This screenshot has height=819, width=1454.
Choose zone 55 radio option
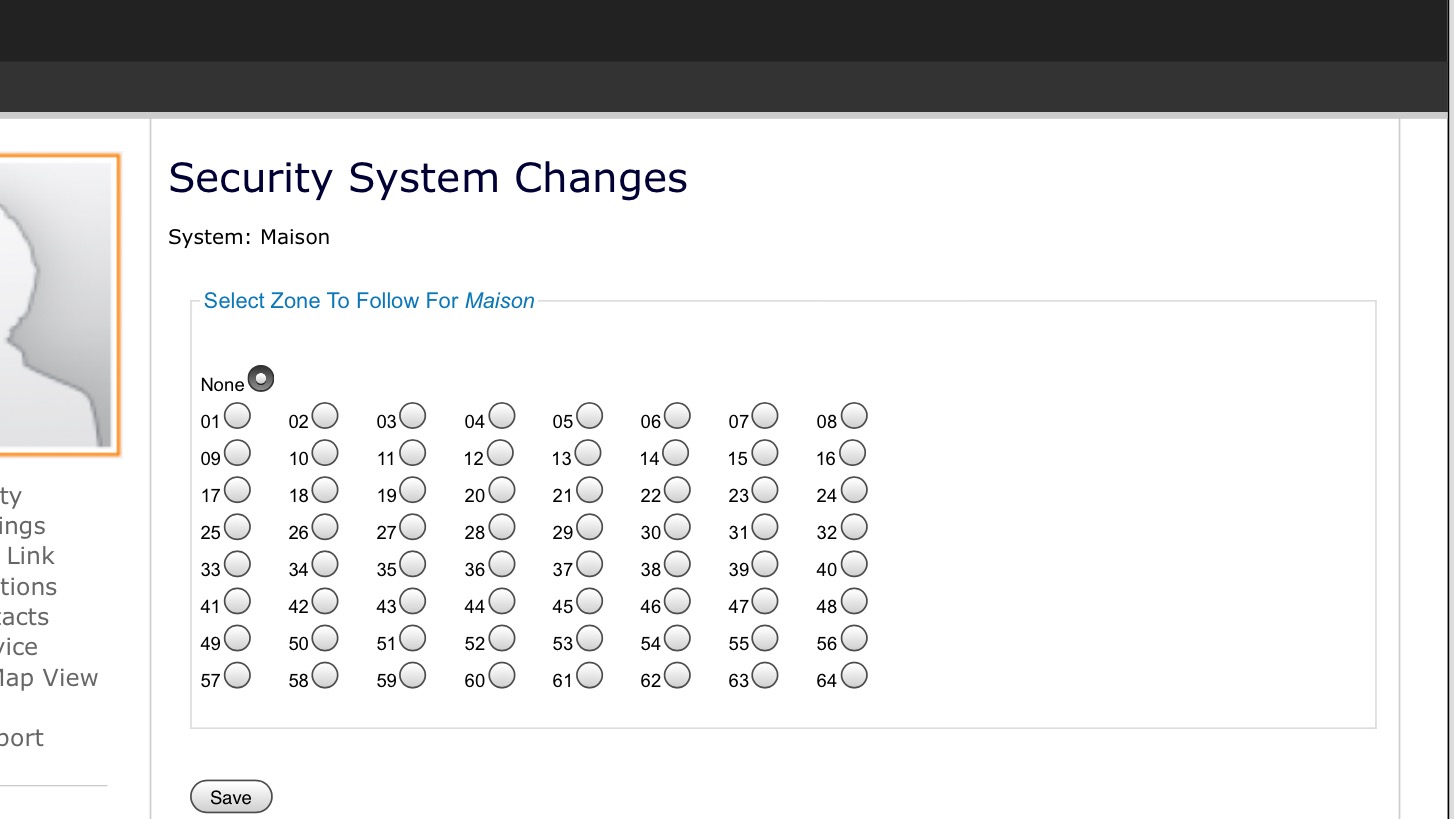pyautogui.click(x=765, y=638)
